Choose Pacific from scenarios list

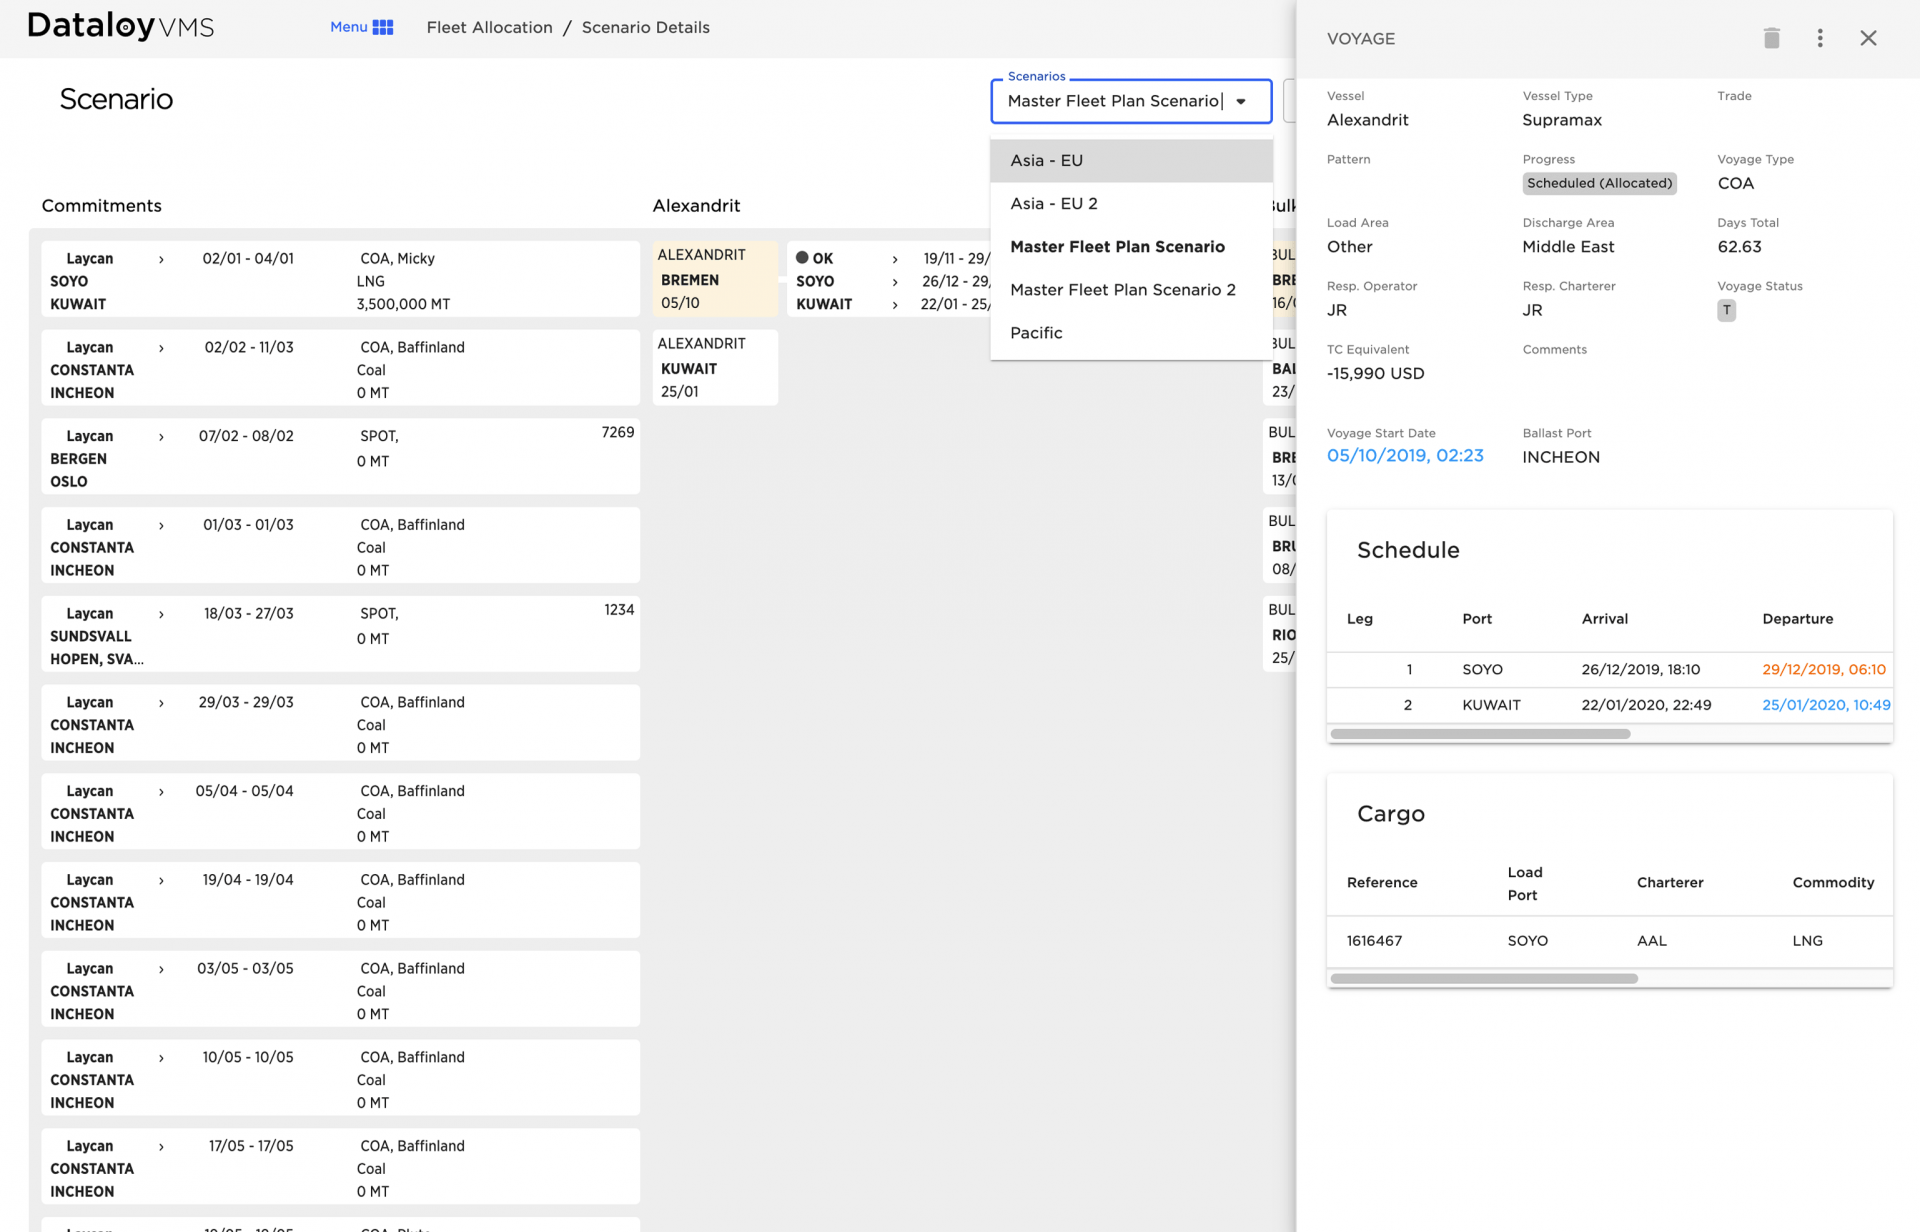coord(1036,333)
